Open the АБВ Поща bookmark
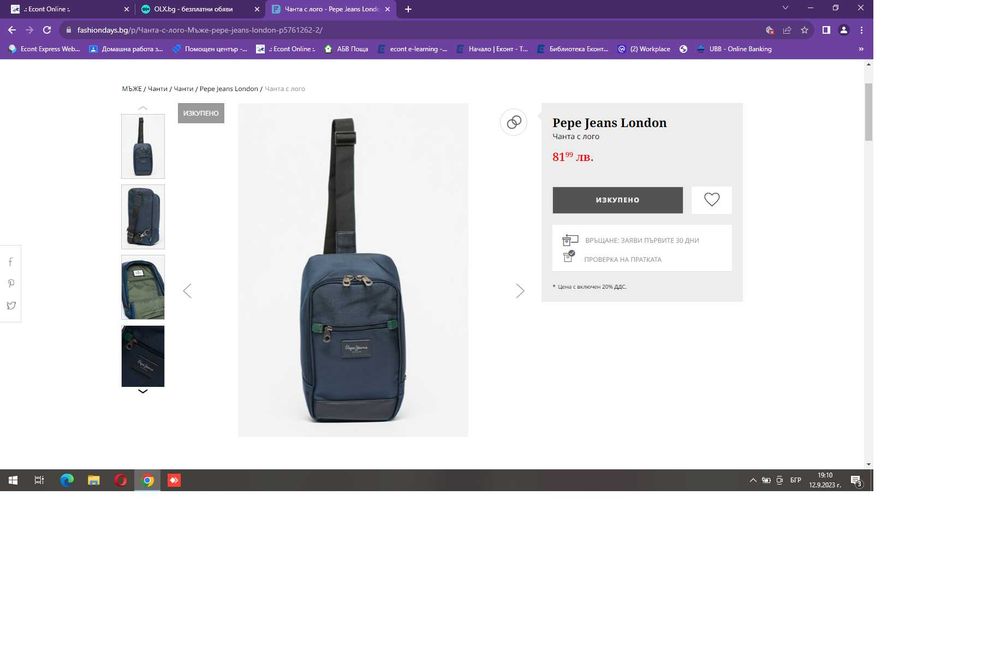This screenshot has height=657, width=1000. click(x=346, y=49)
